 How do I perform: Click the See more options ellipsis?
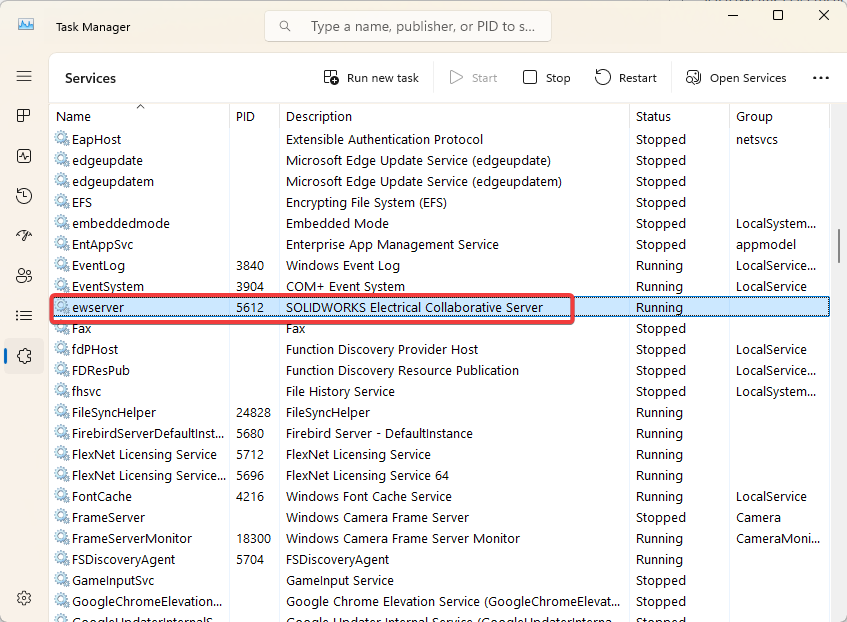pos(821,78)
